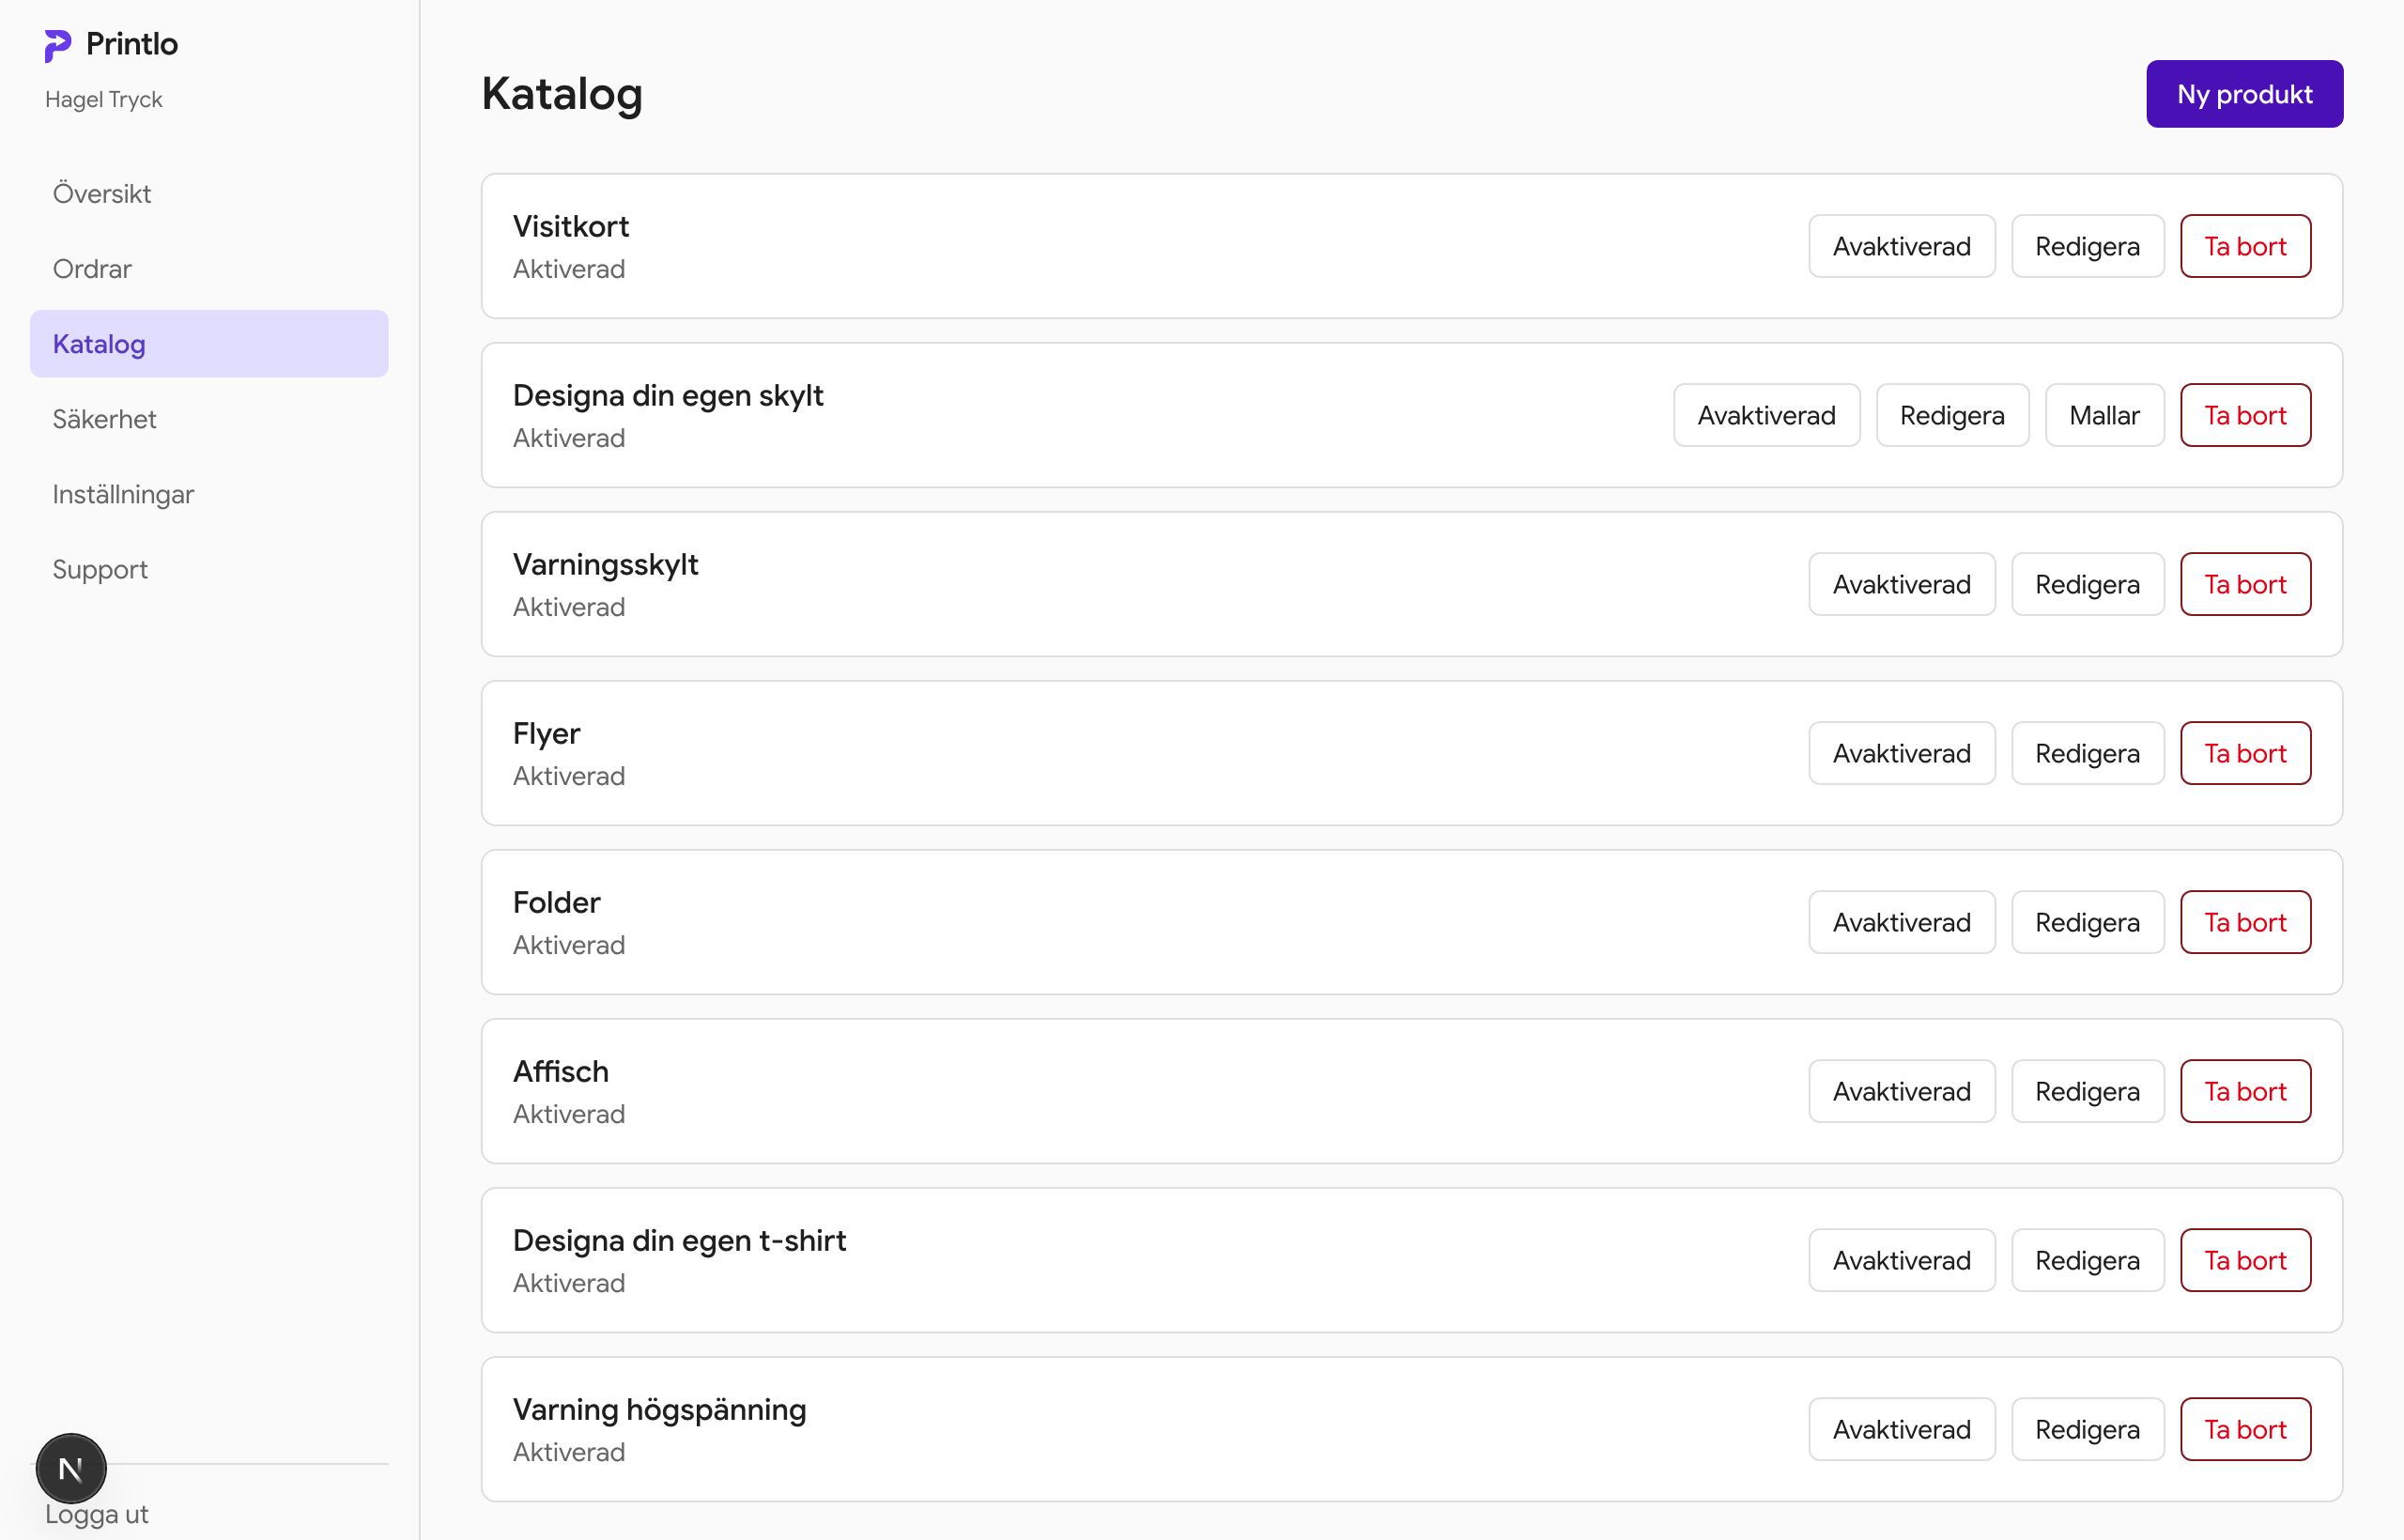
Task: Click the Designa din egen t-shirt title
Action: tap(679, 1241)
